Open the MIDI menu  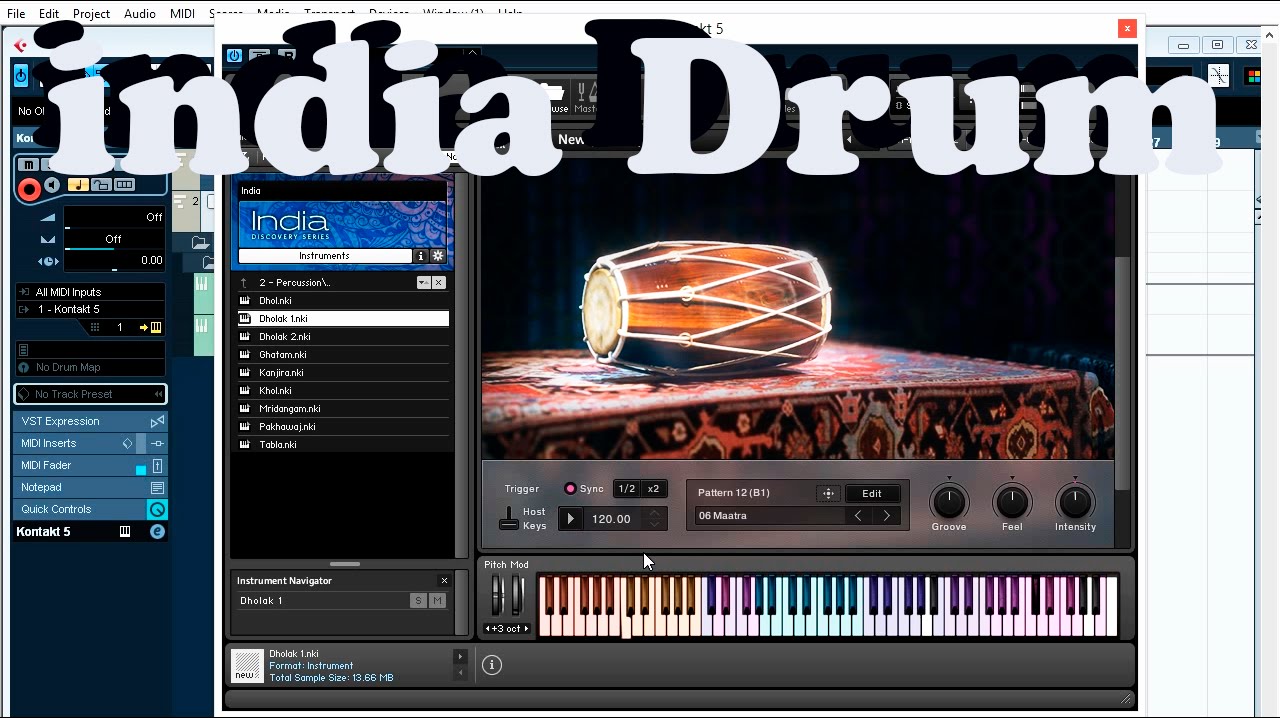click(x=182, y=14)
